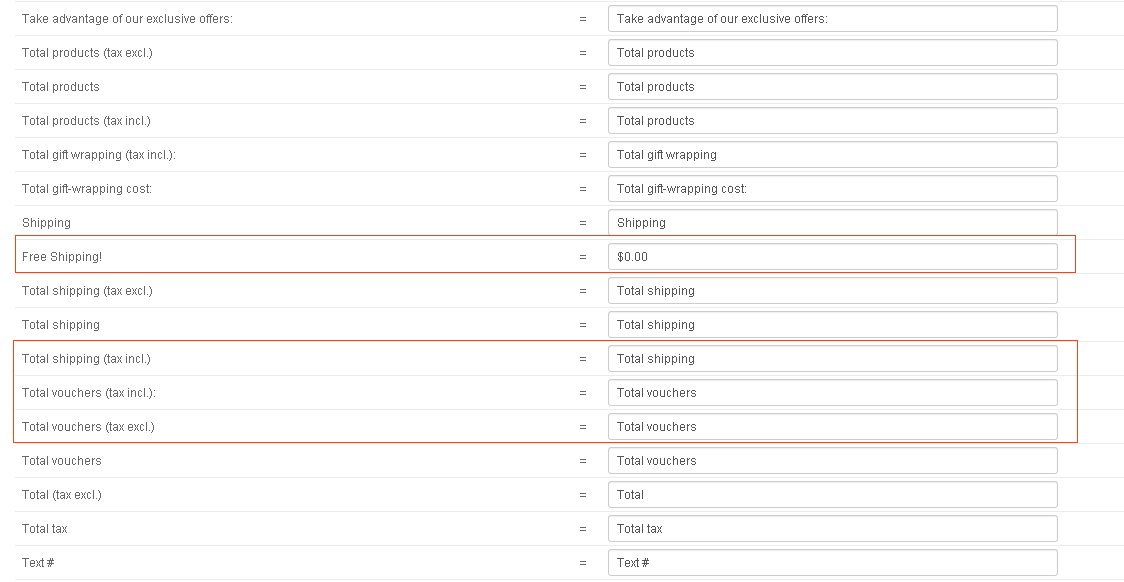Click translation field for plain Total vouchers row
1124x582 pixels.
pyautogui.click(x=832, y=461)
